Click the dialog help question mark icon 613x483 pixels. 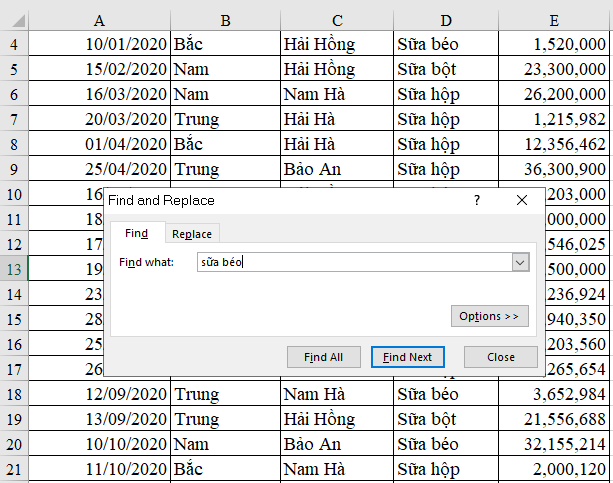477,200
